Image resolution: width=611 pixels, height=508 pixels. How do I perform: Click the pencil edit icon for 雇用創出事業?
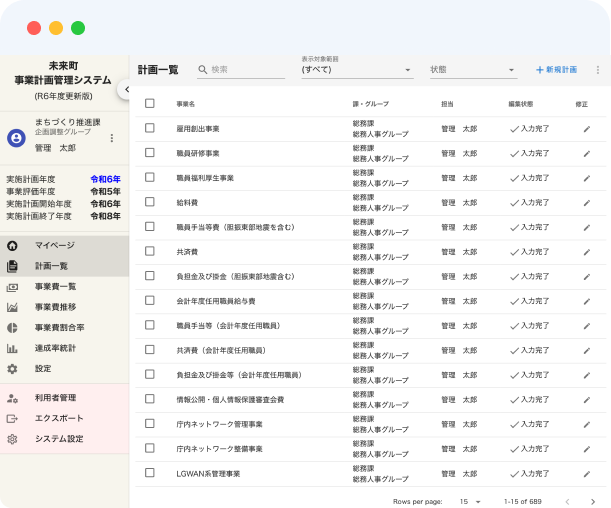pyautogui.click(x=587, y=128)
